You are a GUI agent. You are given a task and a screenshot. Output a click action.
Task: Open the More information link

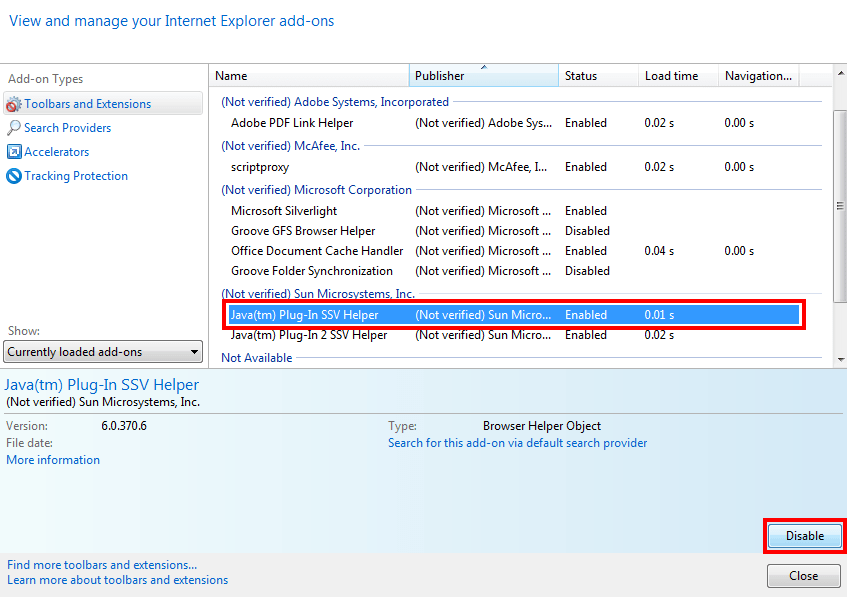pos(53,460)
